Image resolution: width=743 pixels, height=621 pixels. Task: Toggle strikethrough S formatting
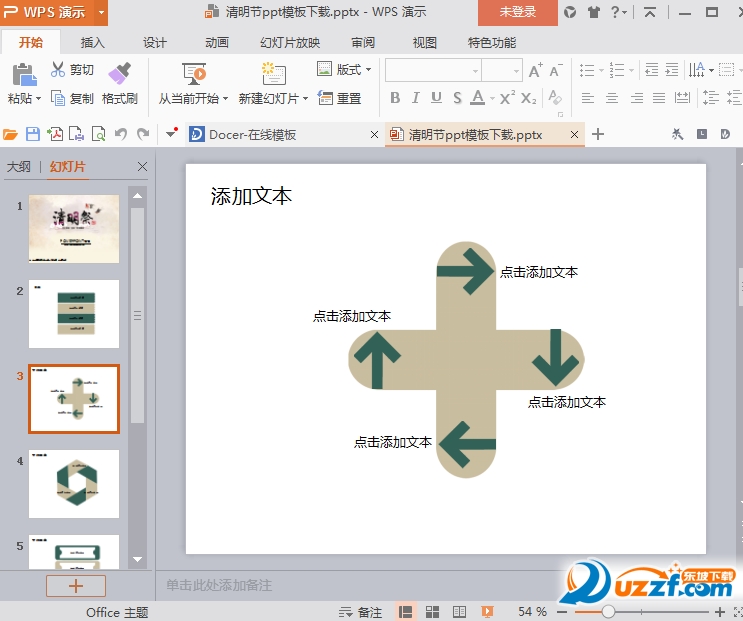457,98
